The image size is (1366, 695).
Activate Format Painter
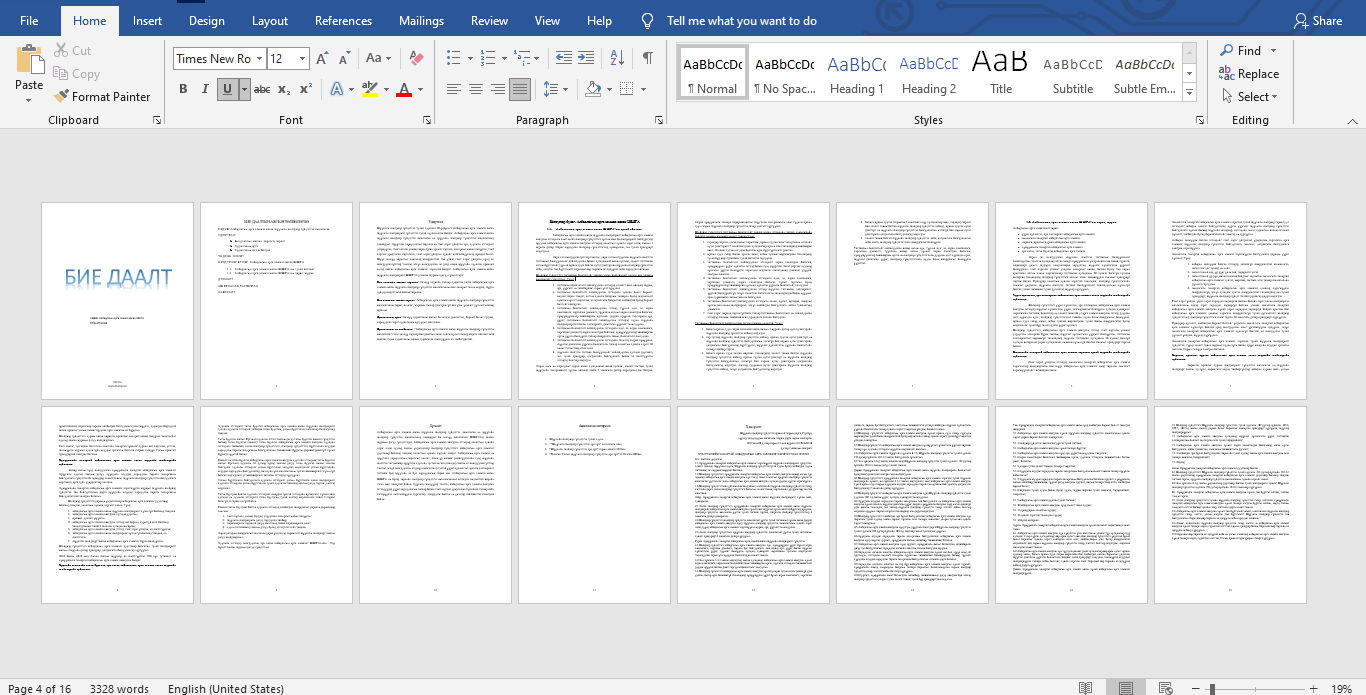tap(101, 96)
